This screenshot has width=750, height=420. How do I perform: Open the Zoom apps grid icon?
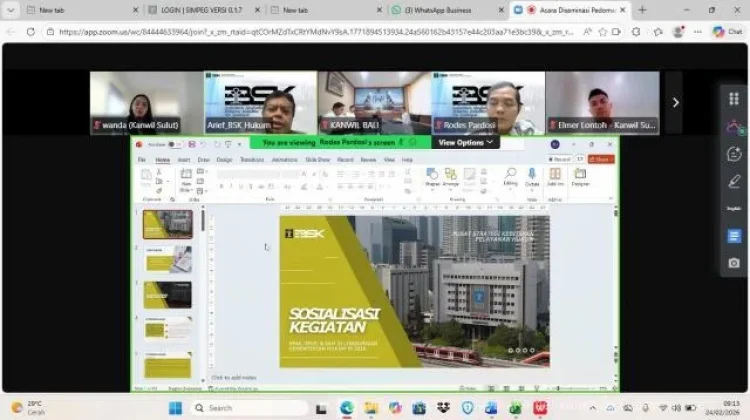pos(734,99)
